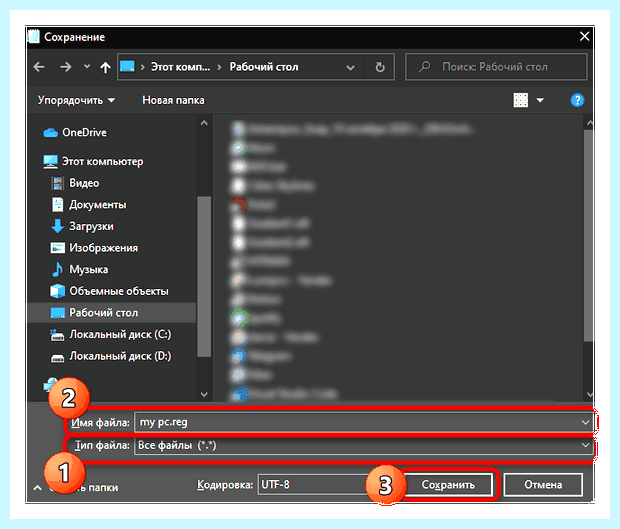Go back using the left arrow

pyautogui.click(x=39, y=67)
